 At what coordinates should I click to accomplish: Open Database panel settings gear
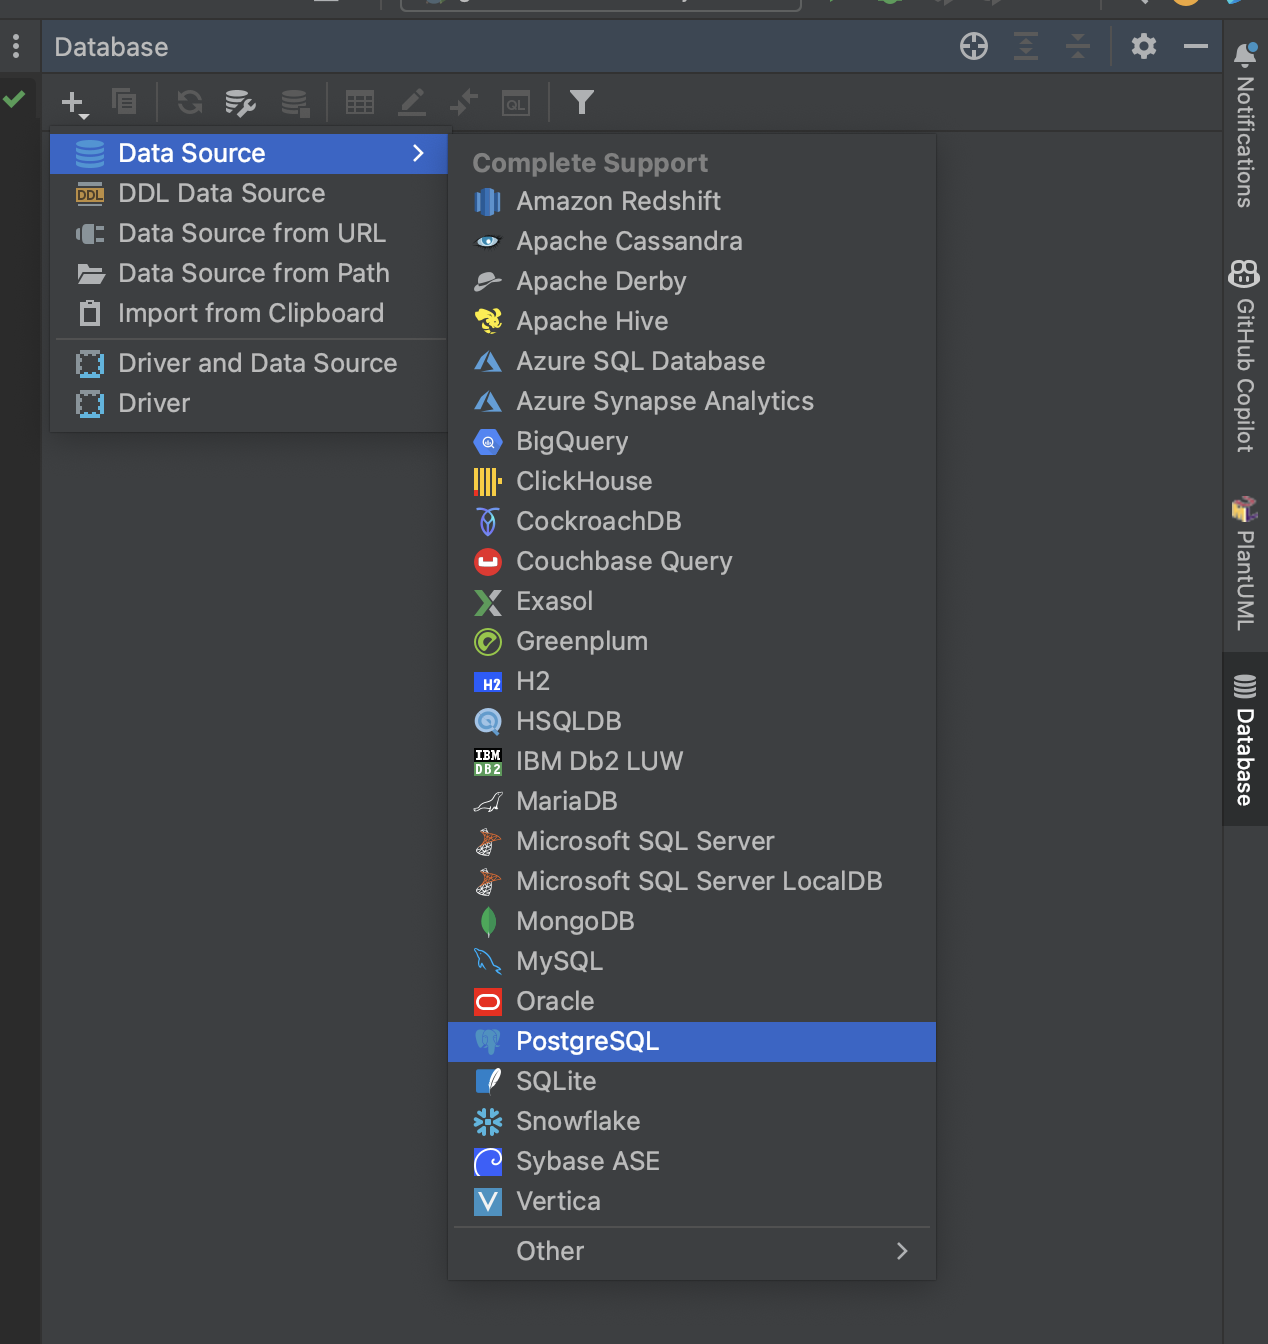(x=1143, y=46)
